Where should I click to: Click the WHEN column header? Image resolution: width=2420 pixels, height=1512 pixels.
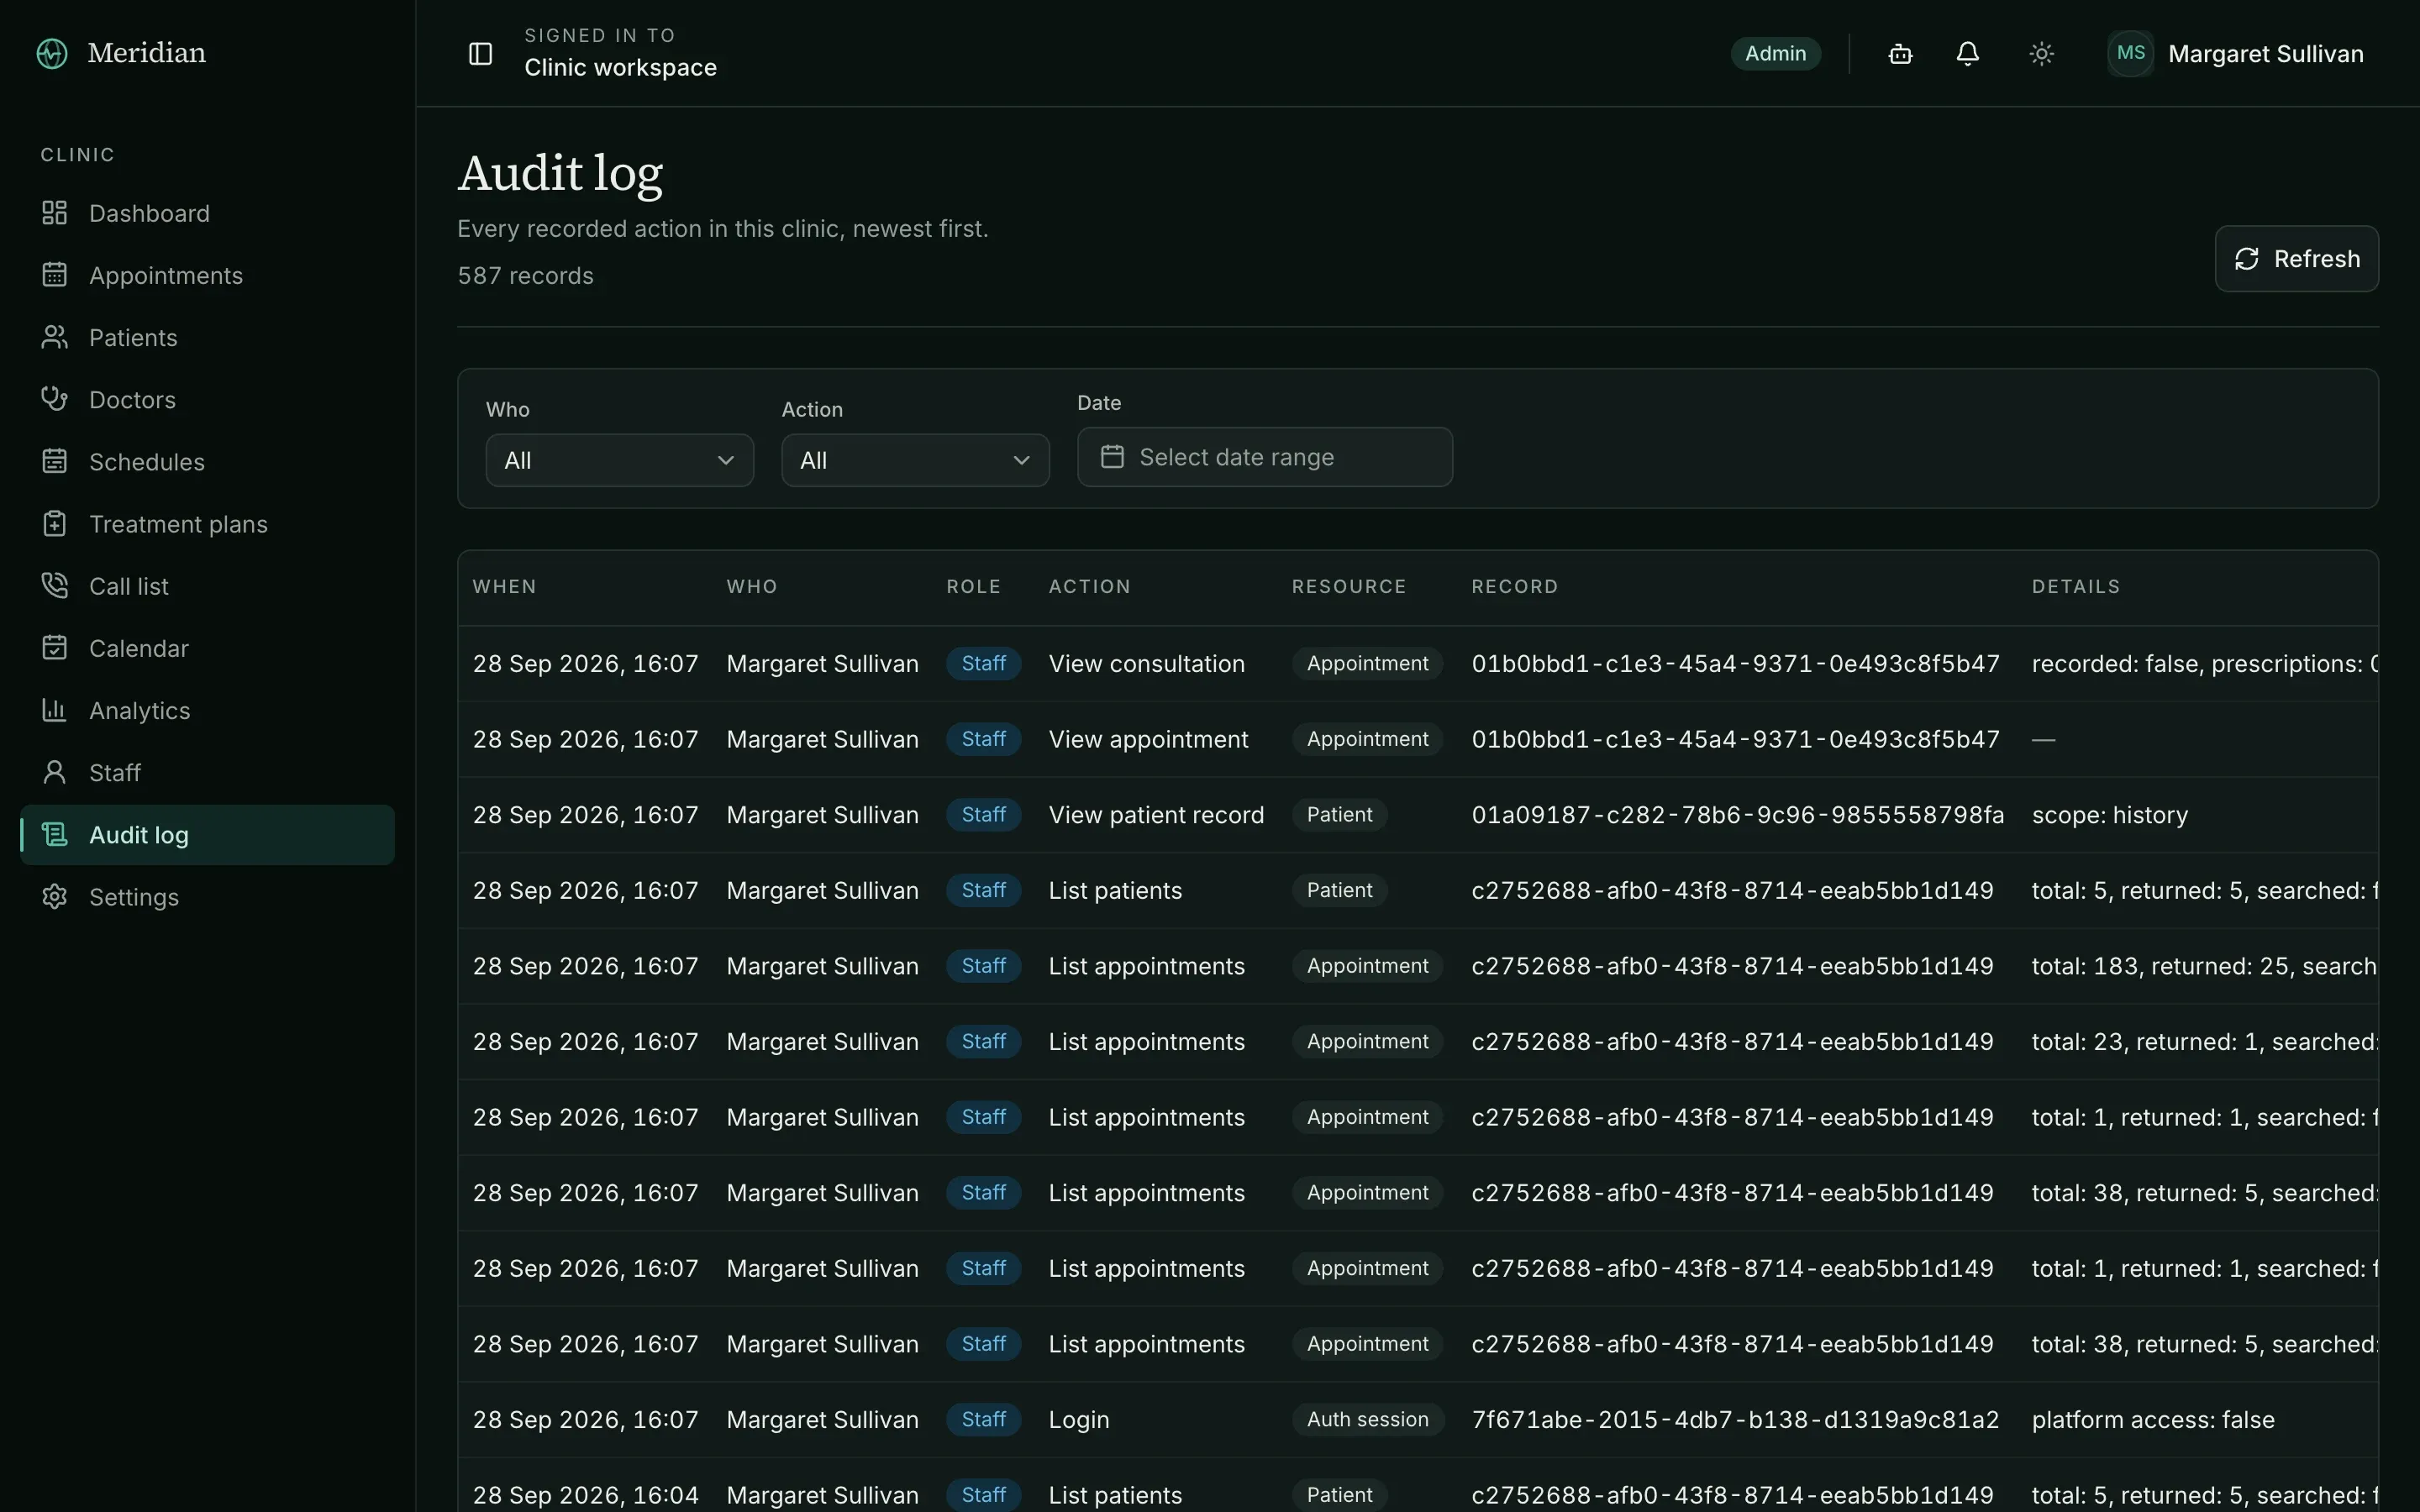coord(504,587)
